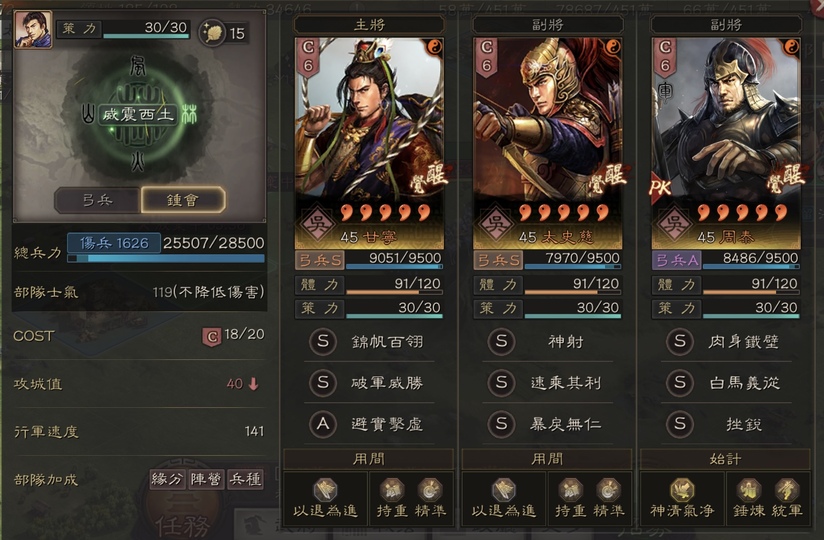The image size is (824, 540).
Task: Click the 以退為進 skill icon under 甘寧
Action: [325, 491]
